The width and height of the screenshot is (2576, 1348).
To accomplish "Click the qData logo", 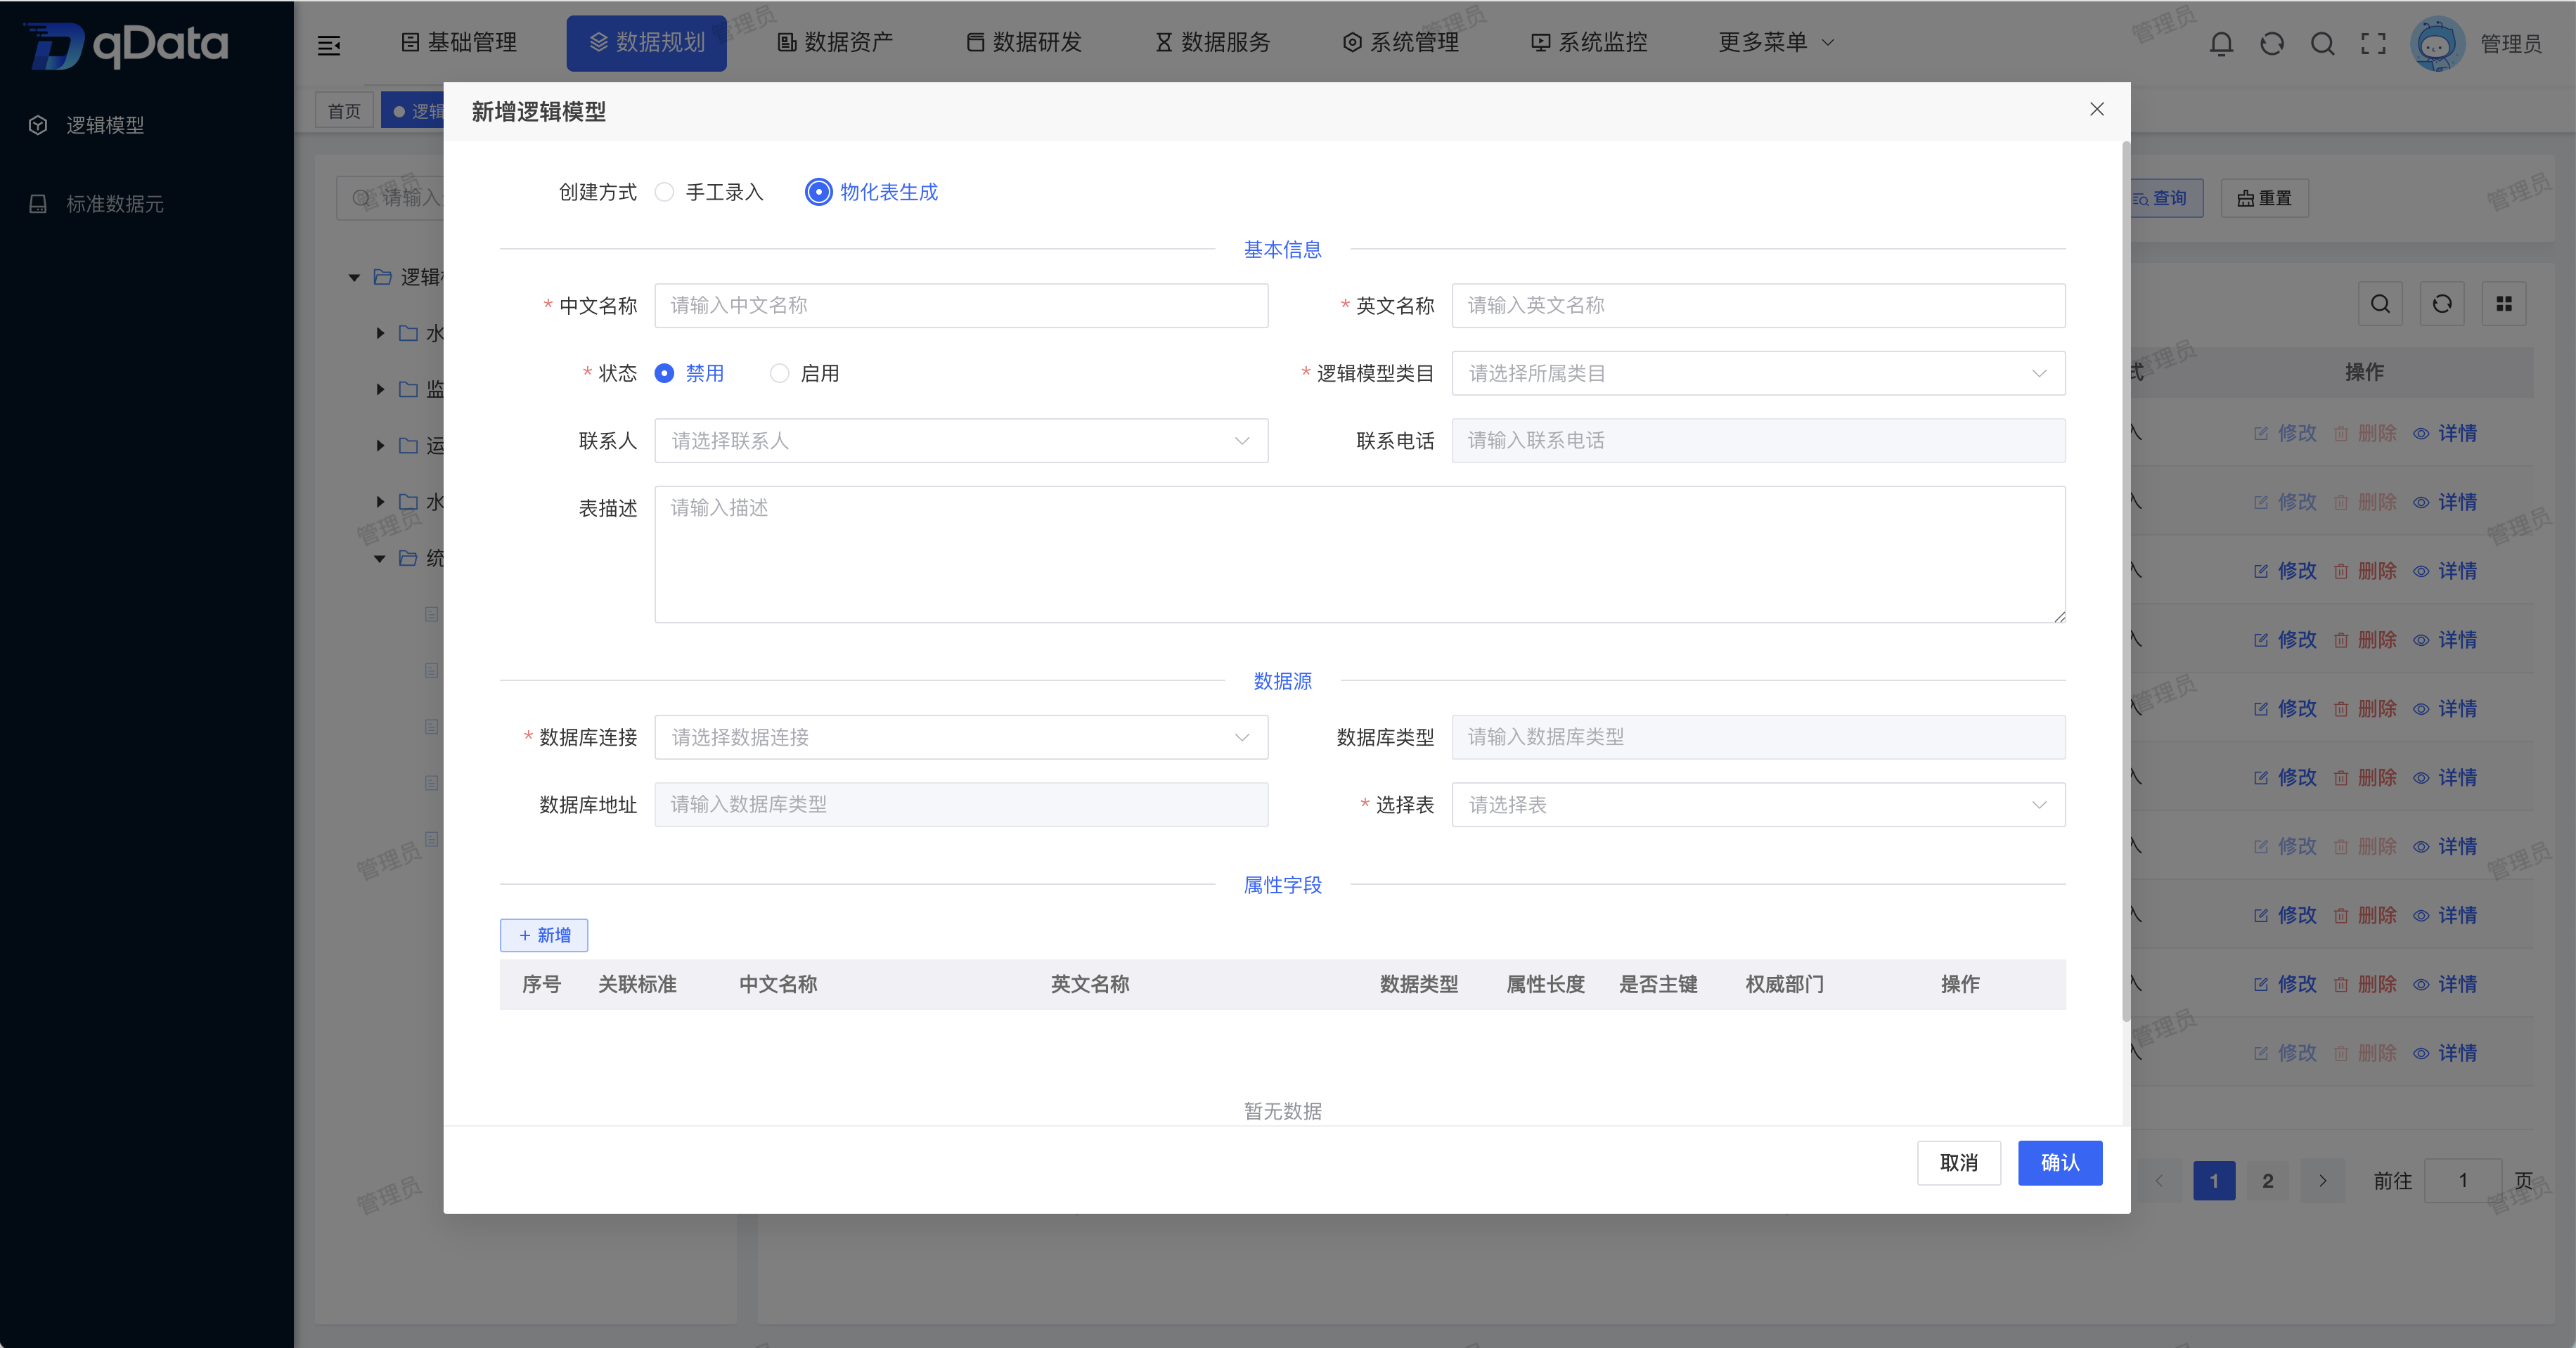I will coord(127,44).
